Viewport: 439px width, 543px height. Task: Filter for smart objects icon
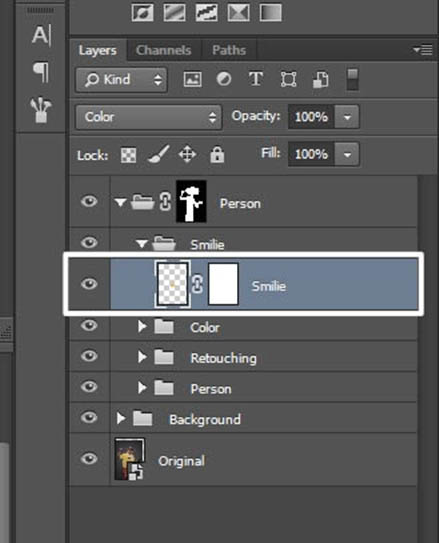(x=321, y=80)
